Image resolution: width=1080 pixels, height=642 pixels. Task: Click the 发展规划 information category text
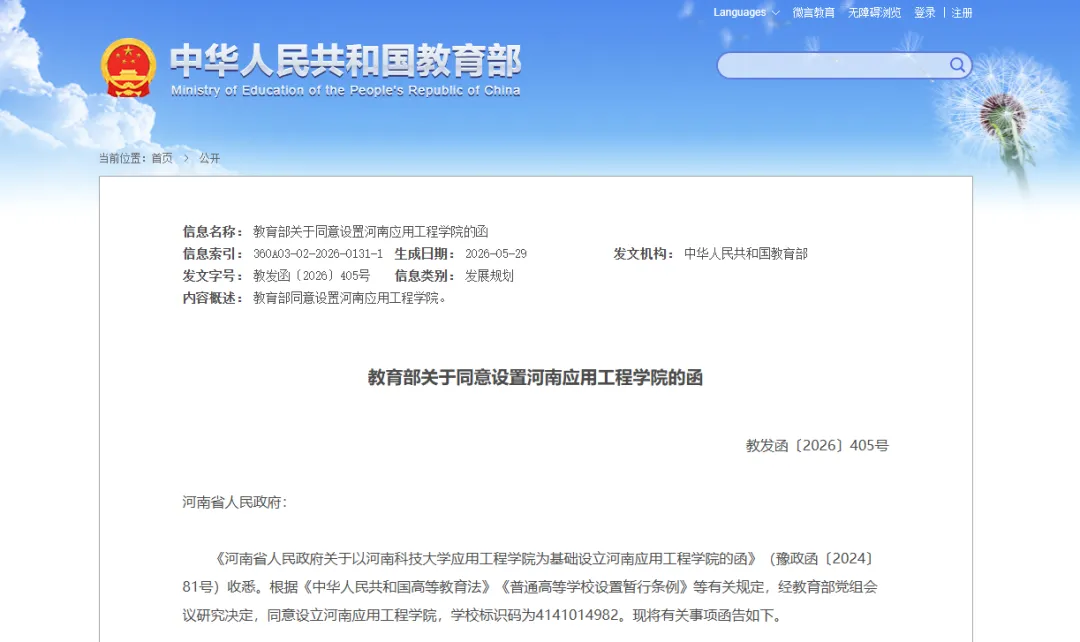pyautogui.click(x=489, y=276)
